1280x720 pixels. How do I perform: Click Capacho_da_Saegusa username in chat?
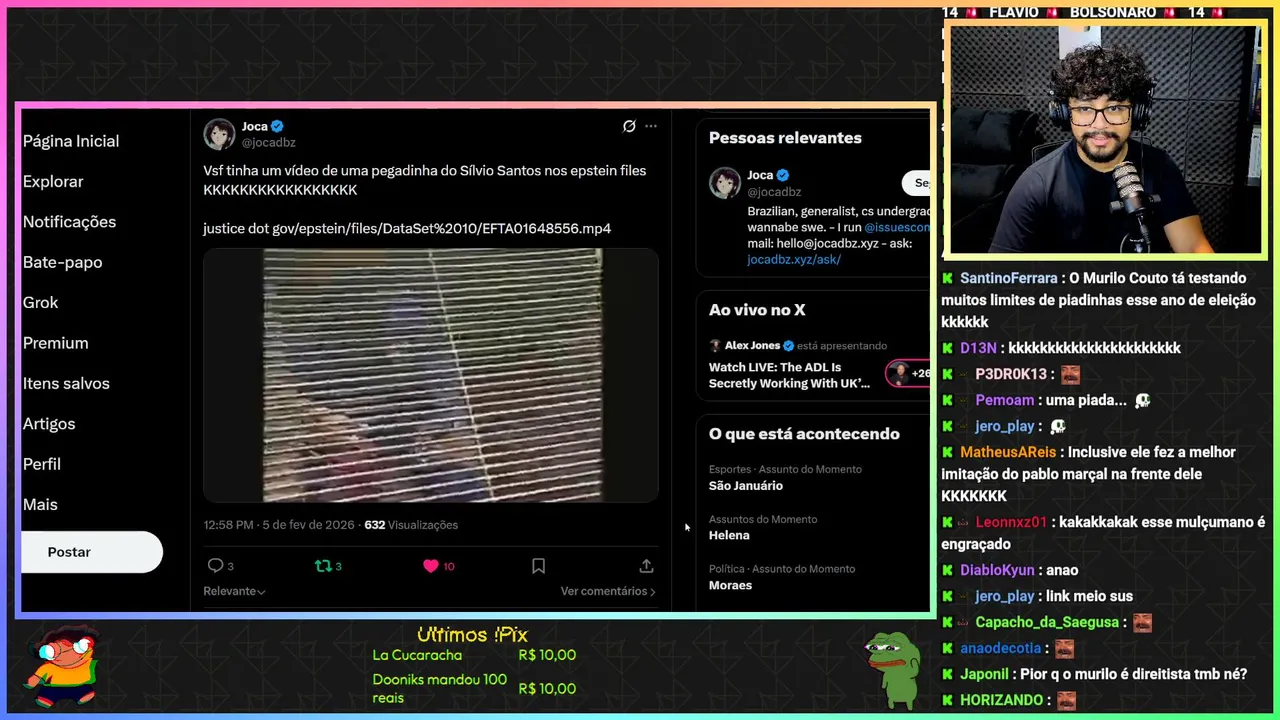point(1047,622)
